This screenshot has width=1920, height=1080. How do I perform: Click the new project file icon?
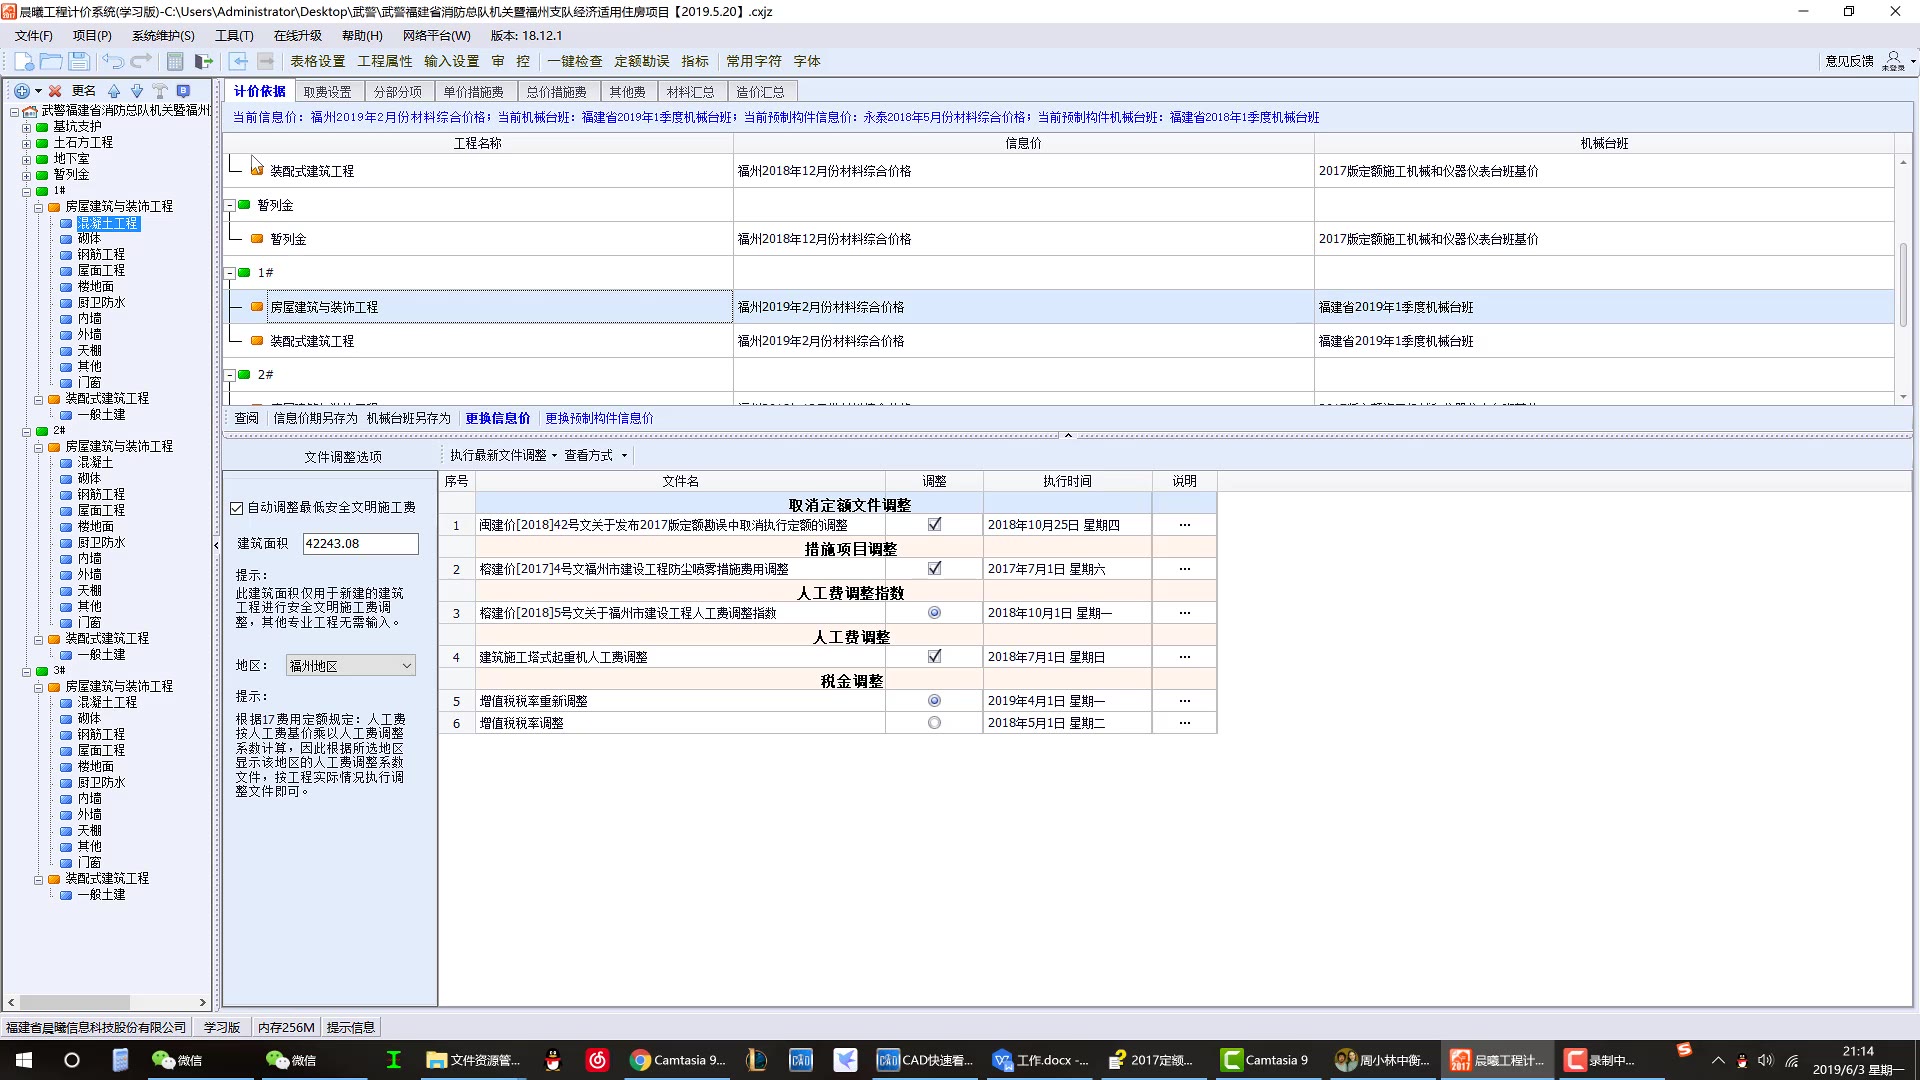coord(24,61)
